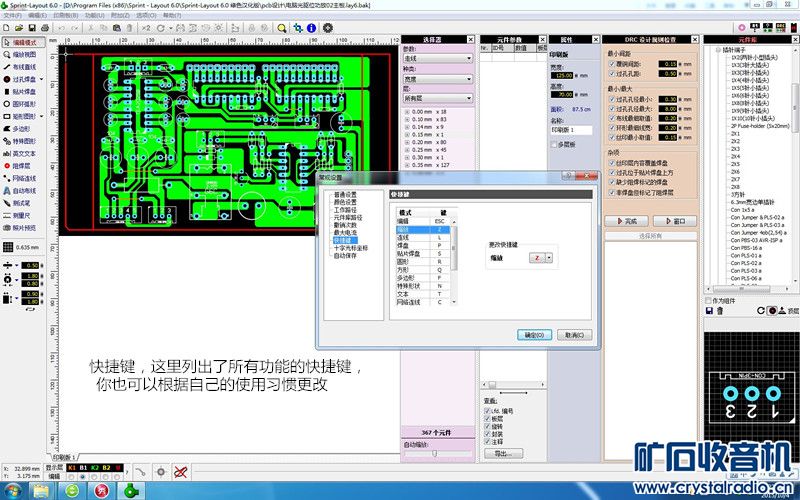Click the 窗口 button in DRC panel
Screen dimensions: 800x500
(675, 221)
